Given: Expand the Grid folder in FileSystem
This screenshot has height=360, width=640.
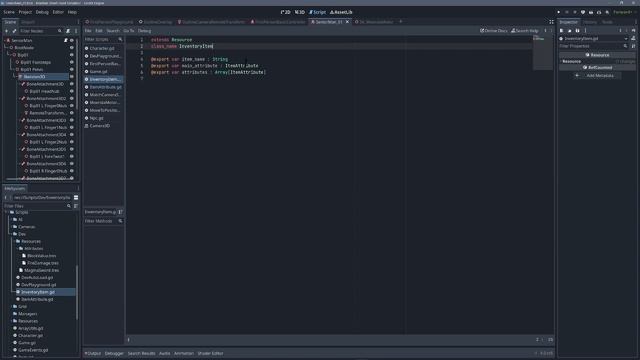Looking at the screenshot, I should (11, 307).
